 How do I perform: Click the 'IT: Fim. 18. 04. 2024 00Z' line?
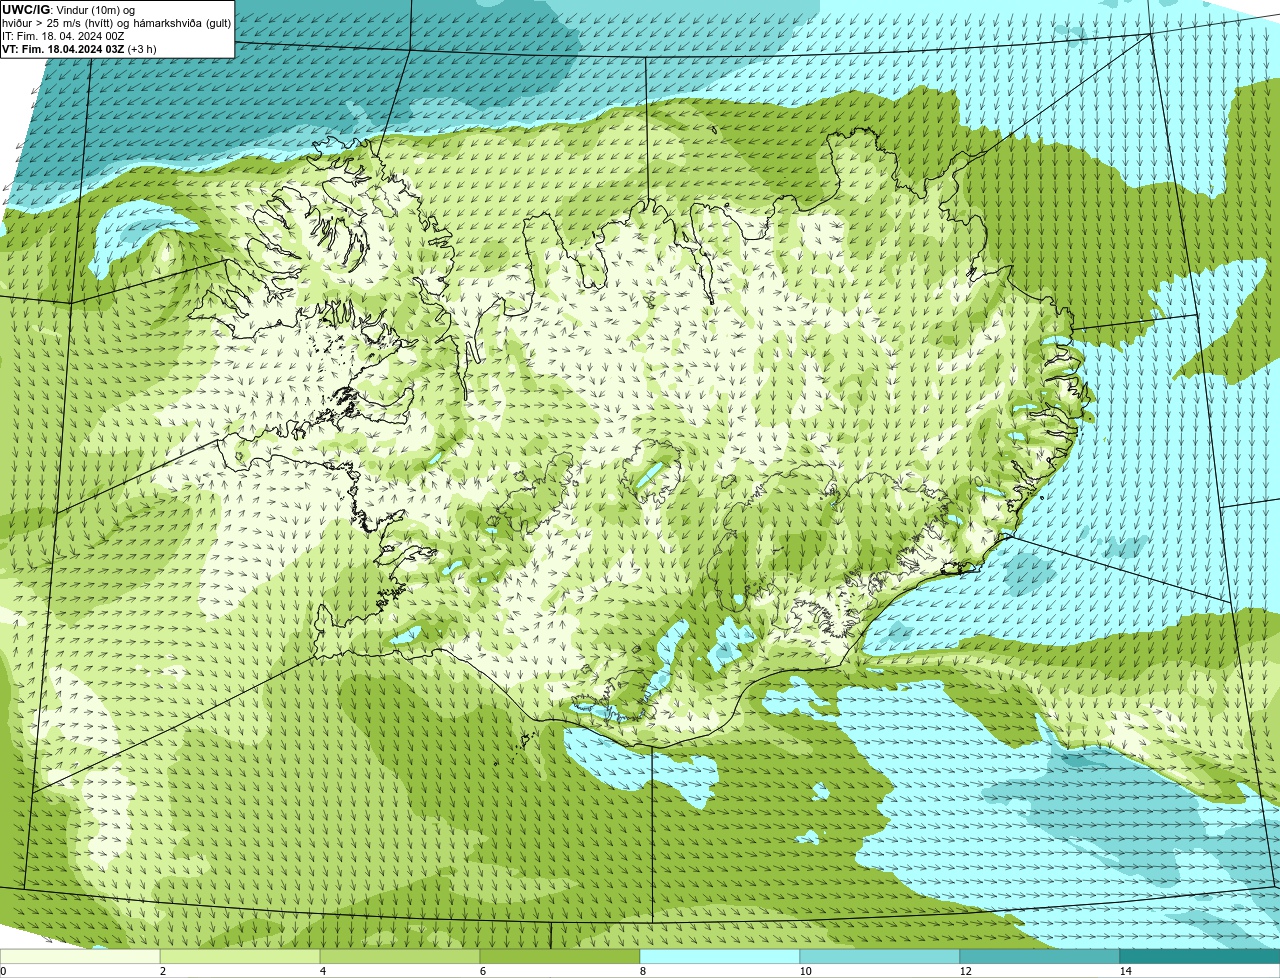pyautogui.click(x=63, y=35)
